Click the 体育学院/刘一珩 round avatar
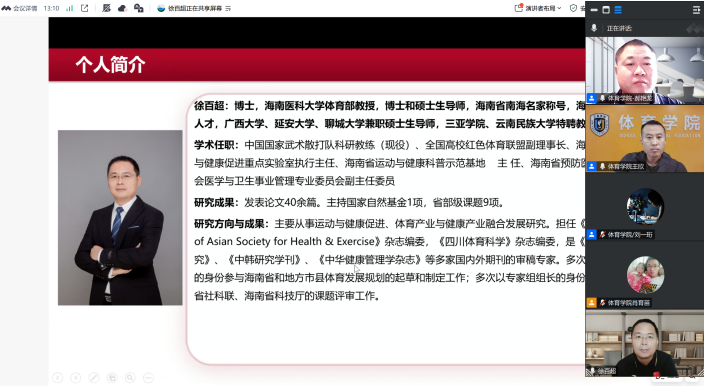Screen dimensions: 704x386 (x=645, y=206)
